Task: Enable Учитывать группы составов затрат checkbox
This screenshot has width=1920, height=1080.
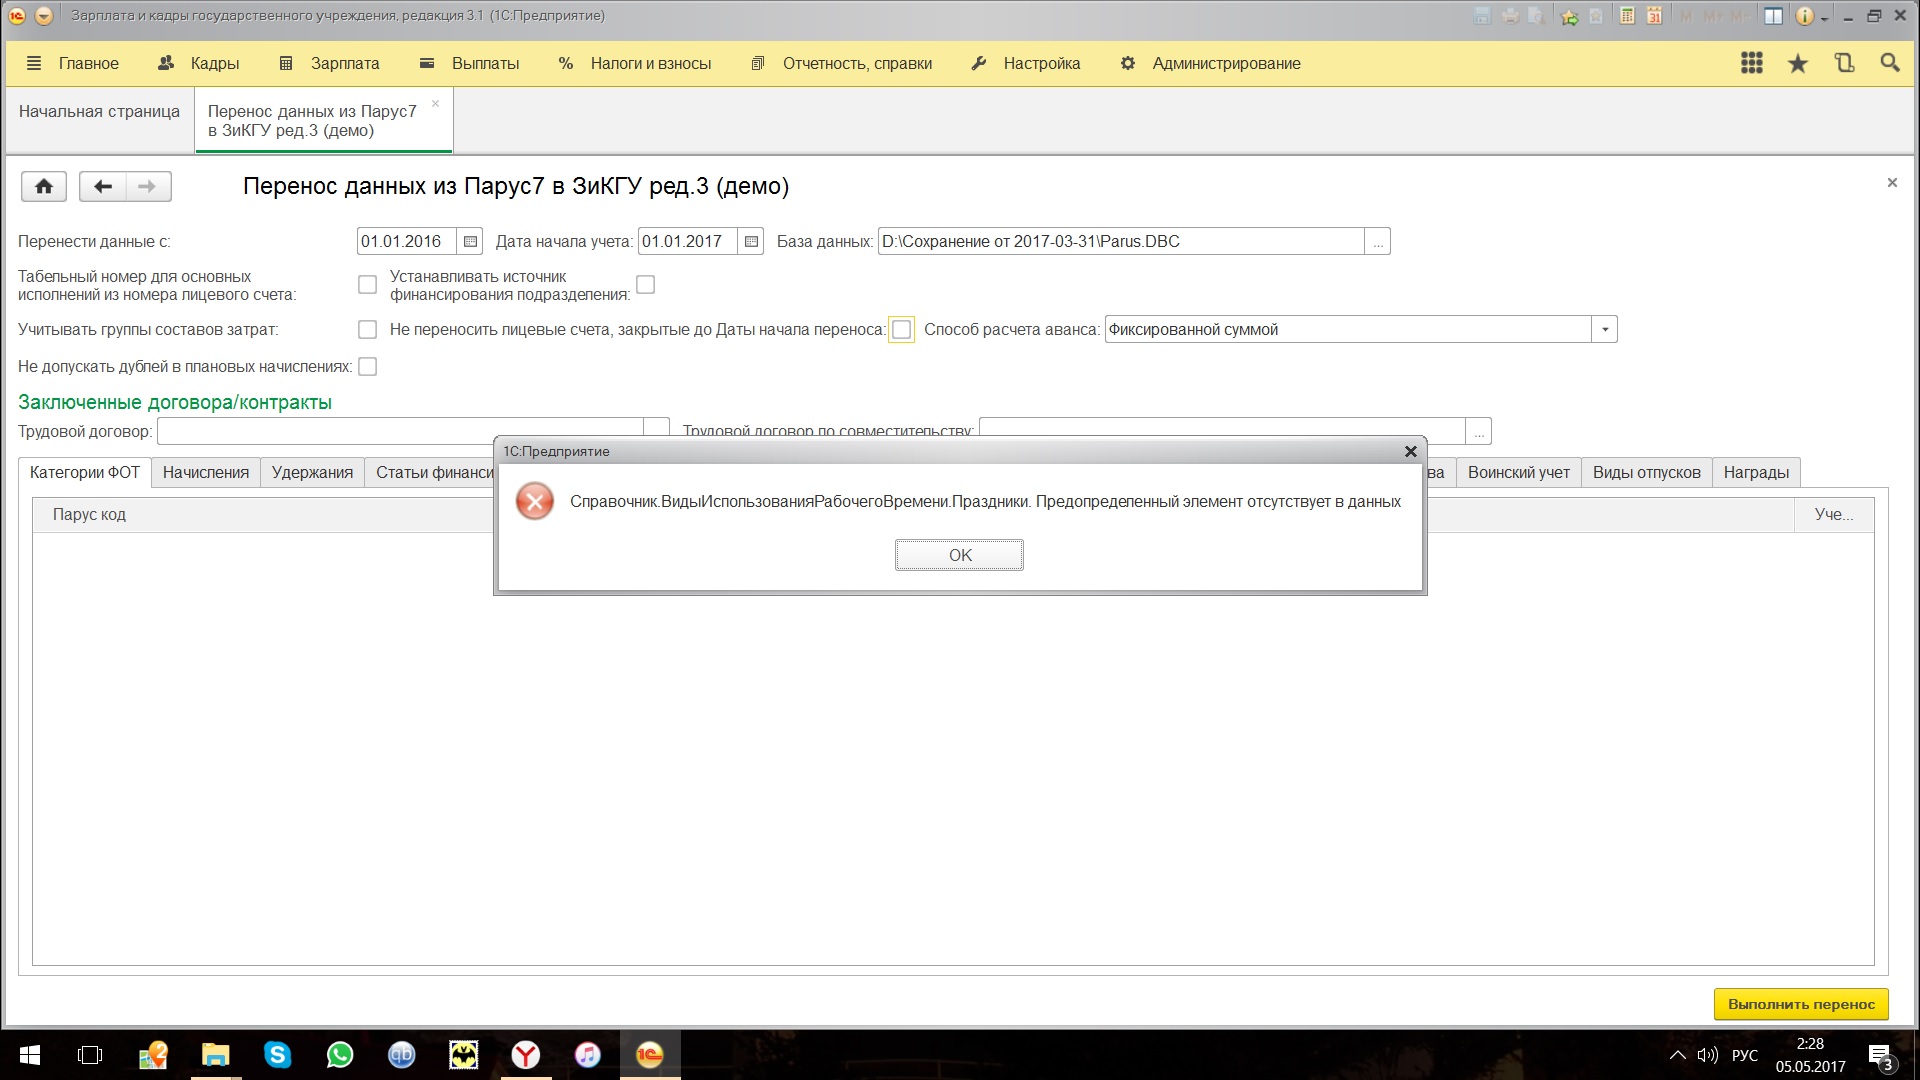Action: pyautogui.click(x=367, y=329)
